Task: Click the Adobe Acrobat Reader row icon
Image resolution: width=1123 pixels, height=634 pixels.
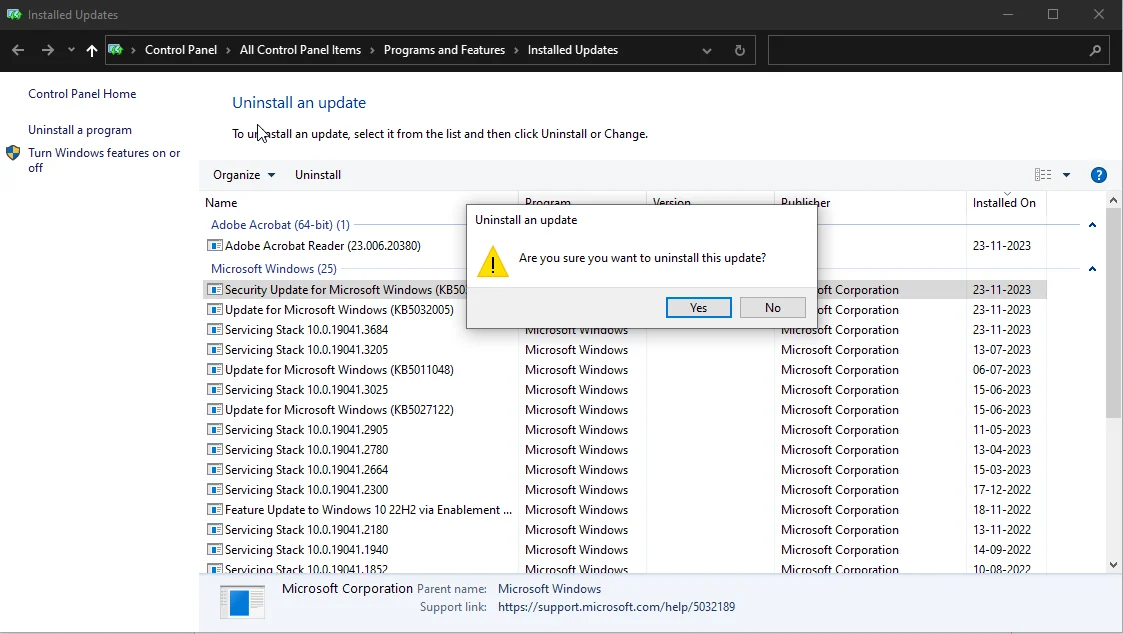Action: coord(214,246)
